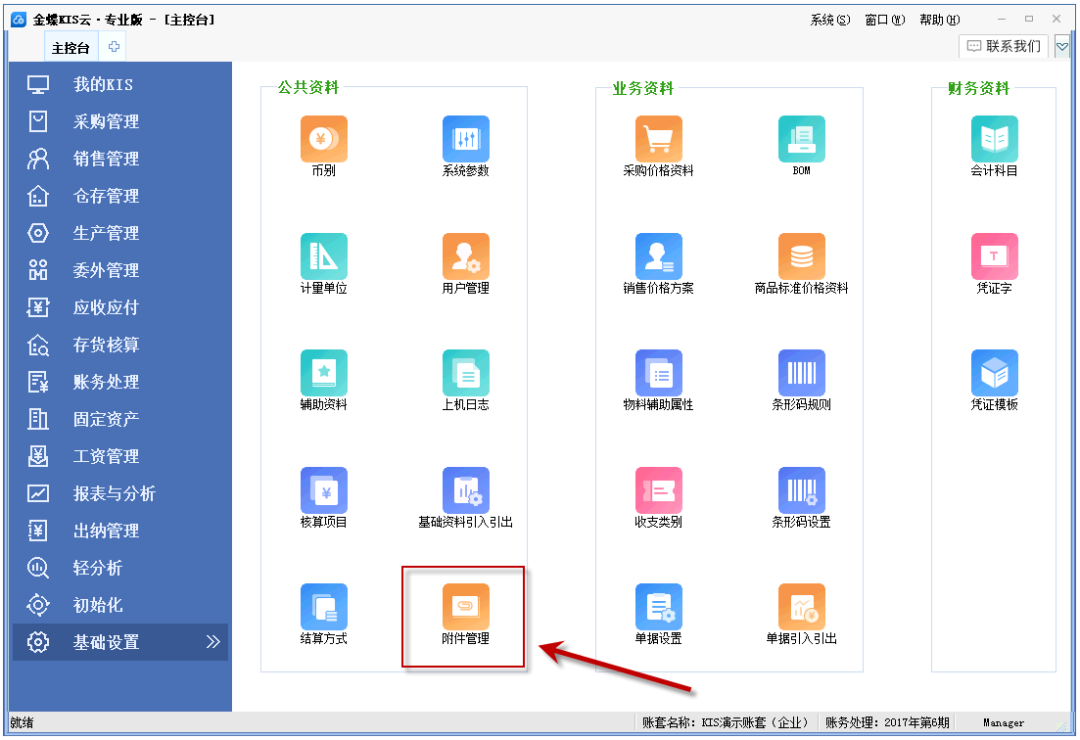Open 基础资料引入引出 import/export

(466, 491)
